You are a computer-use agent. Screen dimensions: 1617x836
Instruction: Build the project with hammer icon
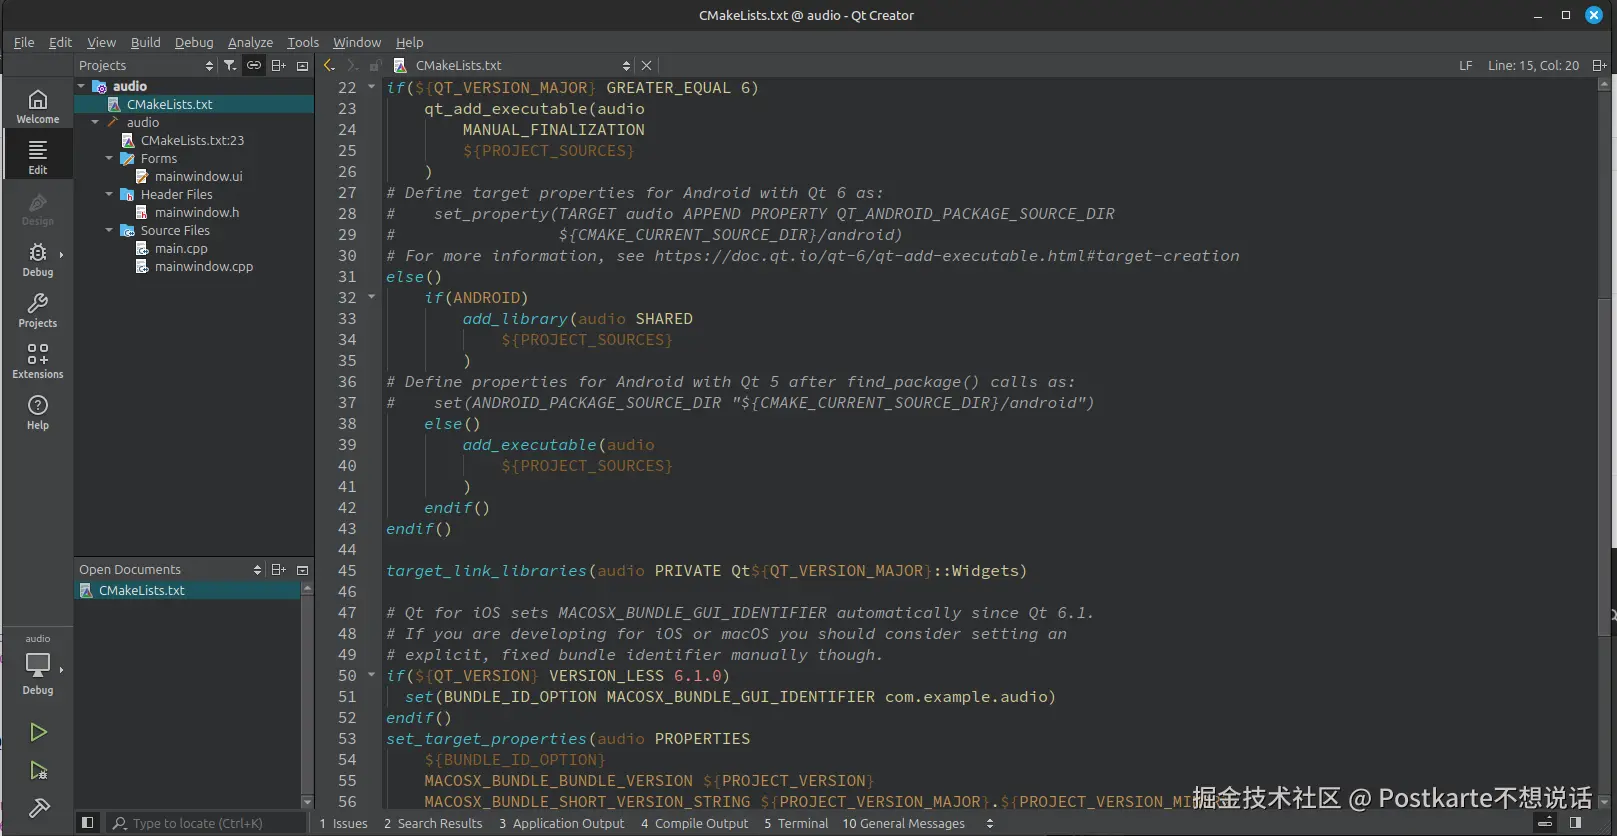[x=38, y=808]
